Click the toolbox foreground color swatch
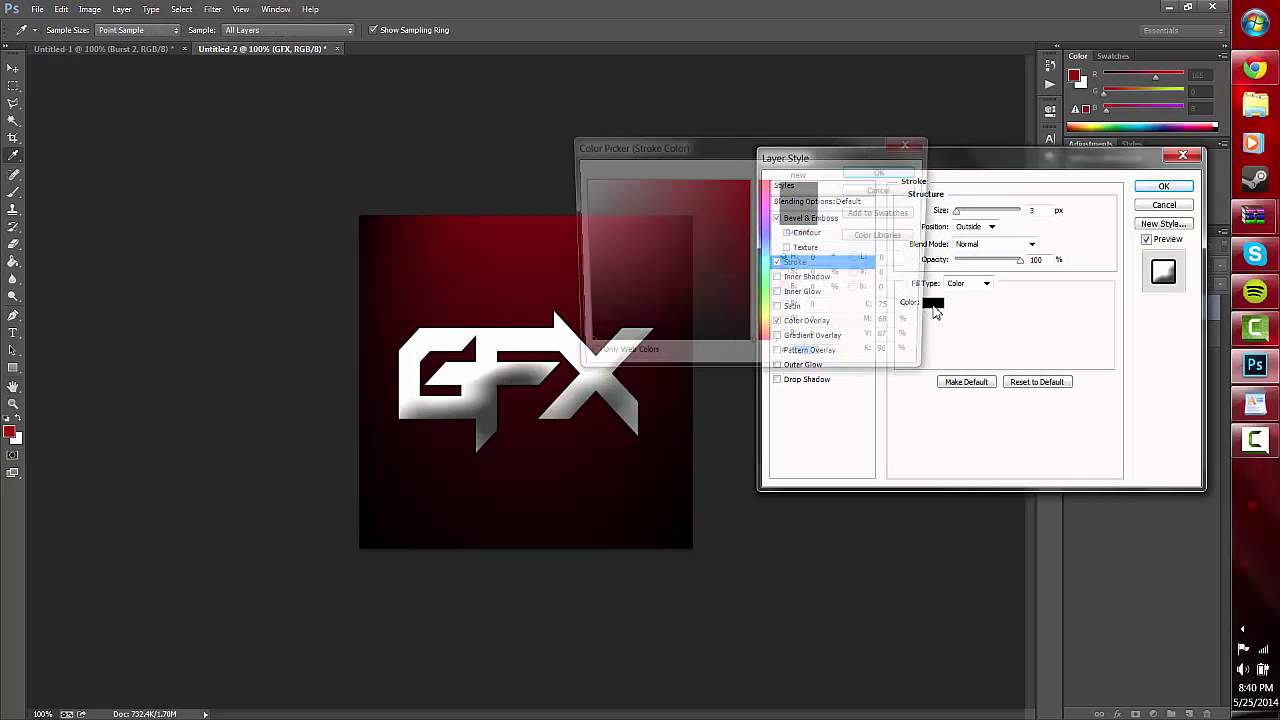Image resolution: width=1280 pixels, height=720 pixels. coord(9,432)
